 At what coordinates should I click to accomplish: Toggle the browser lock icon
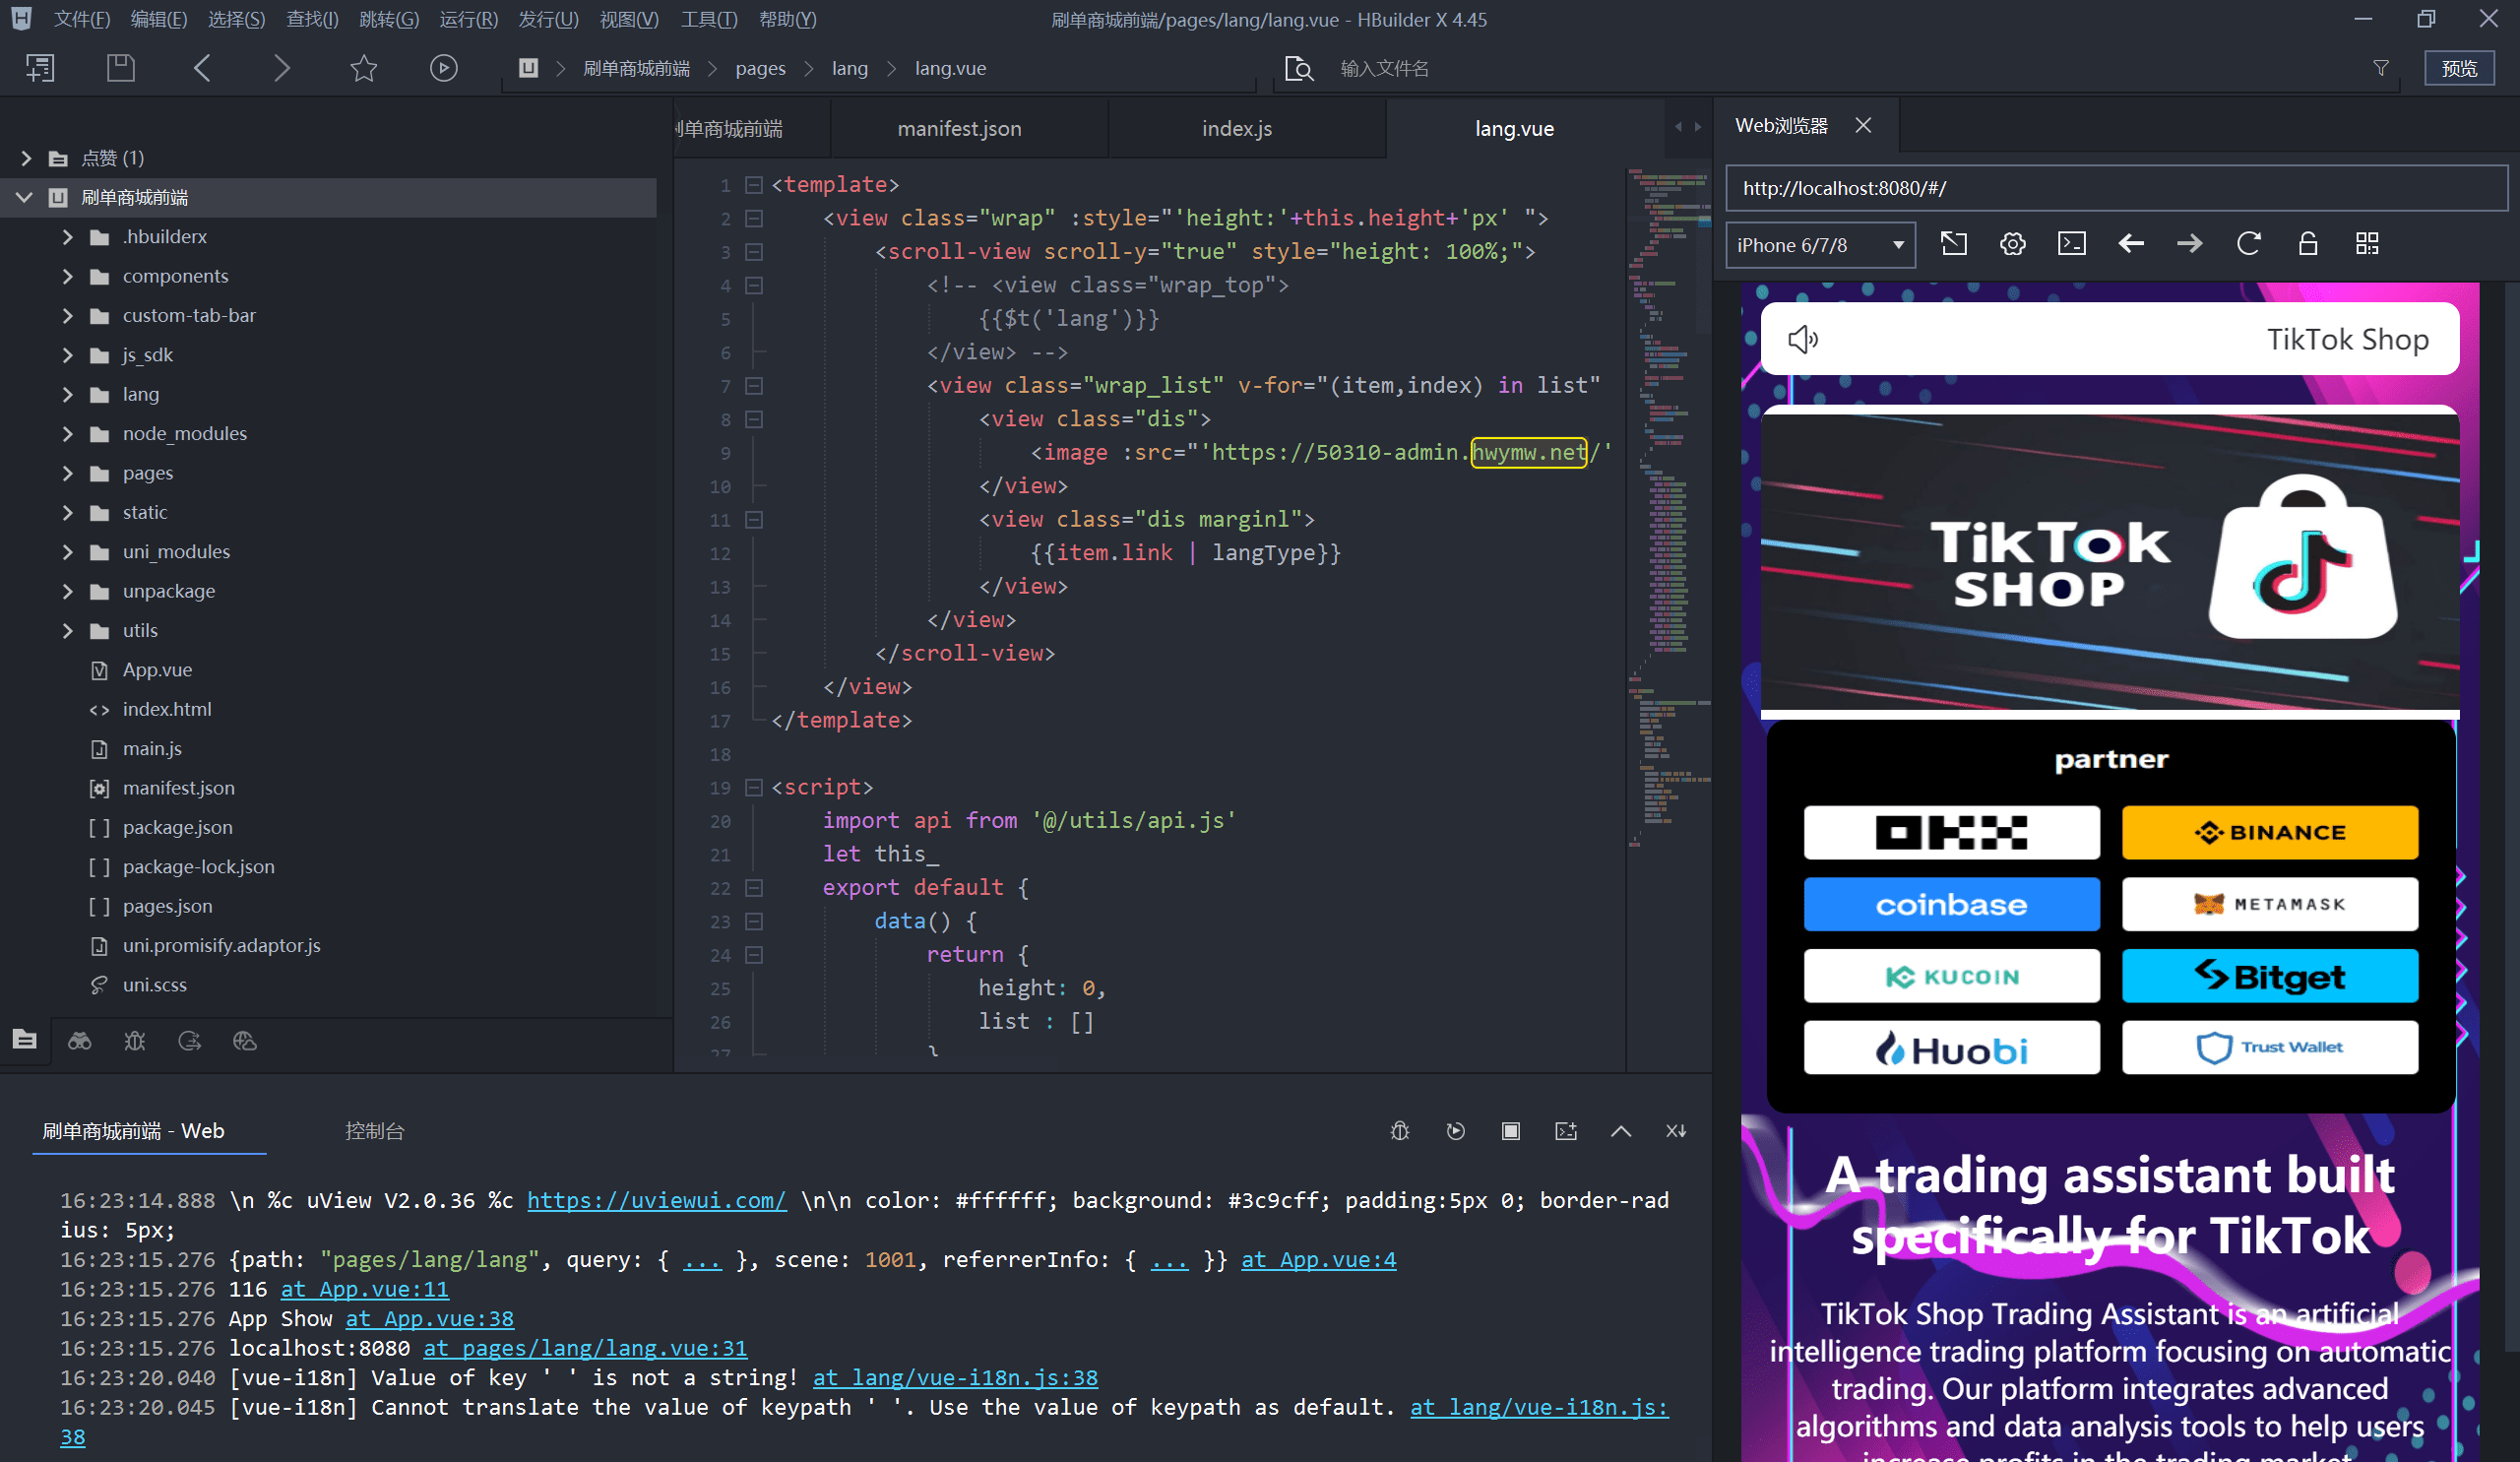[2307, 244]
